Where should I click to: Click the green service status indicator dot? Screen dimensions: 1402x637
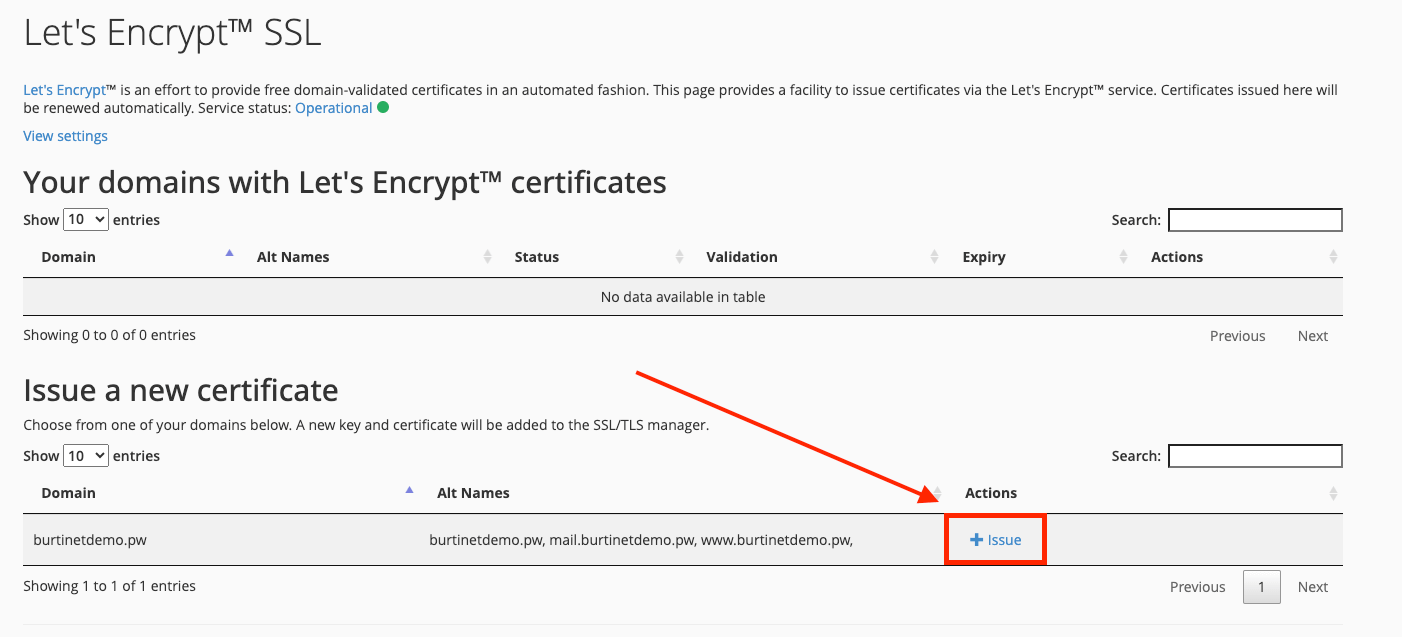[x=383, y=107]
